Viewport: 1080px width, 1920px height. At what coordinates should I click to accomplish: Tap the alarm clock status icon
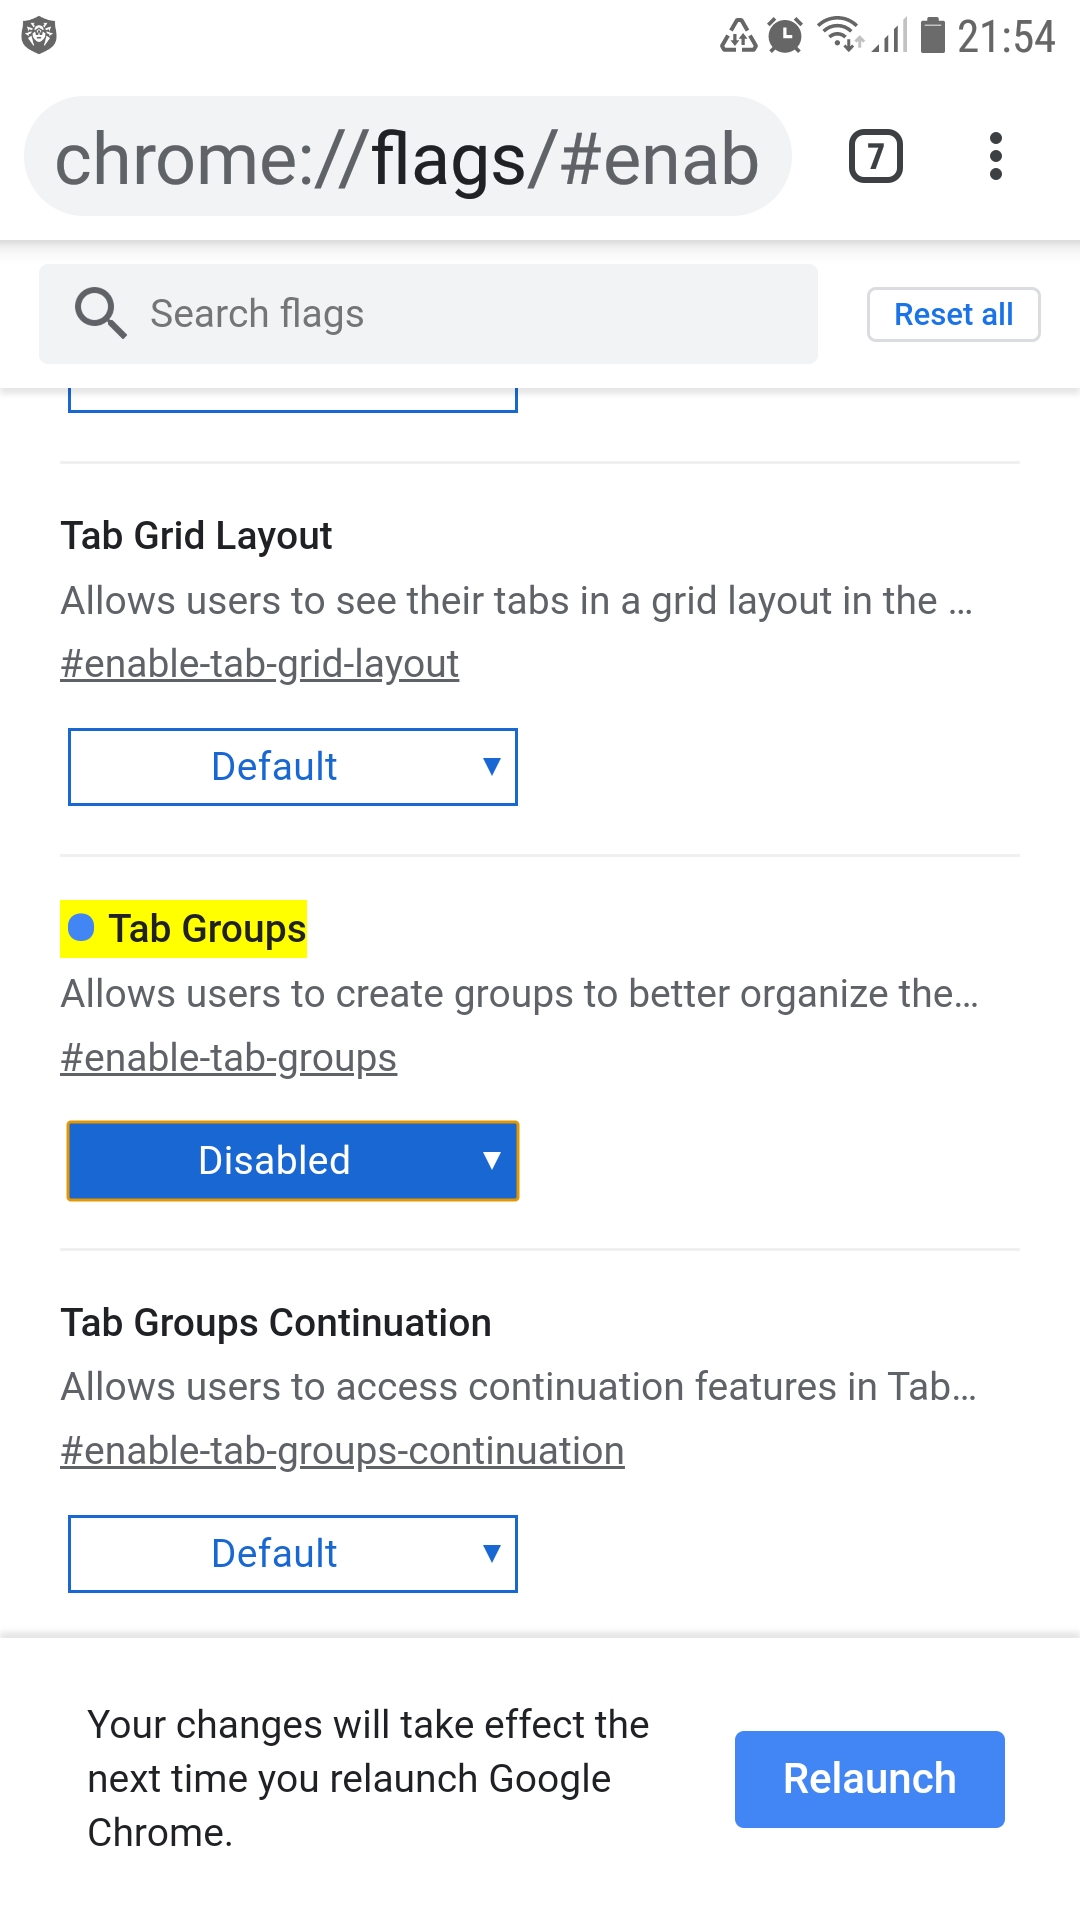tap(785, 36)
